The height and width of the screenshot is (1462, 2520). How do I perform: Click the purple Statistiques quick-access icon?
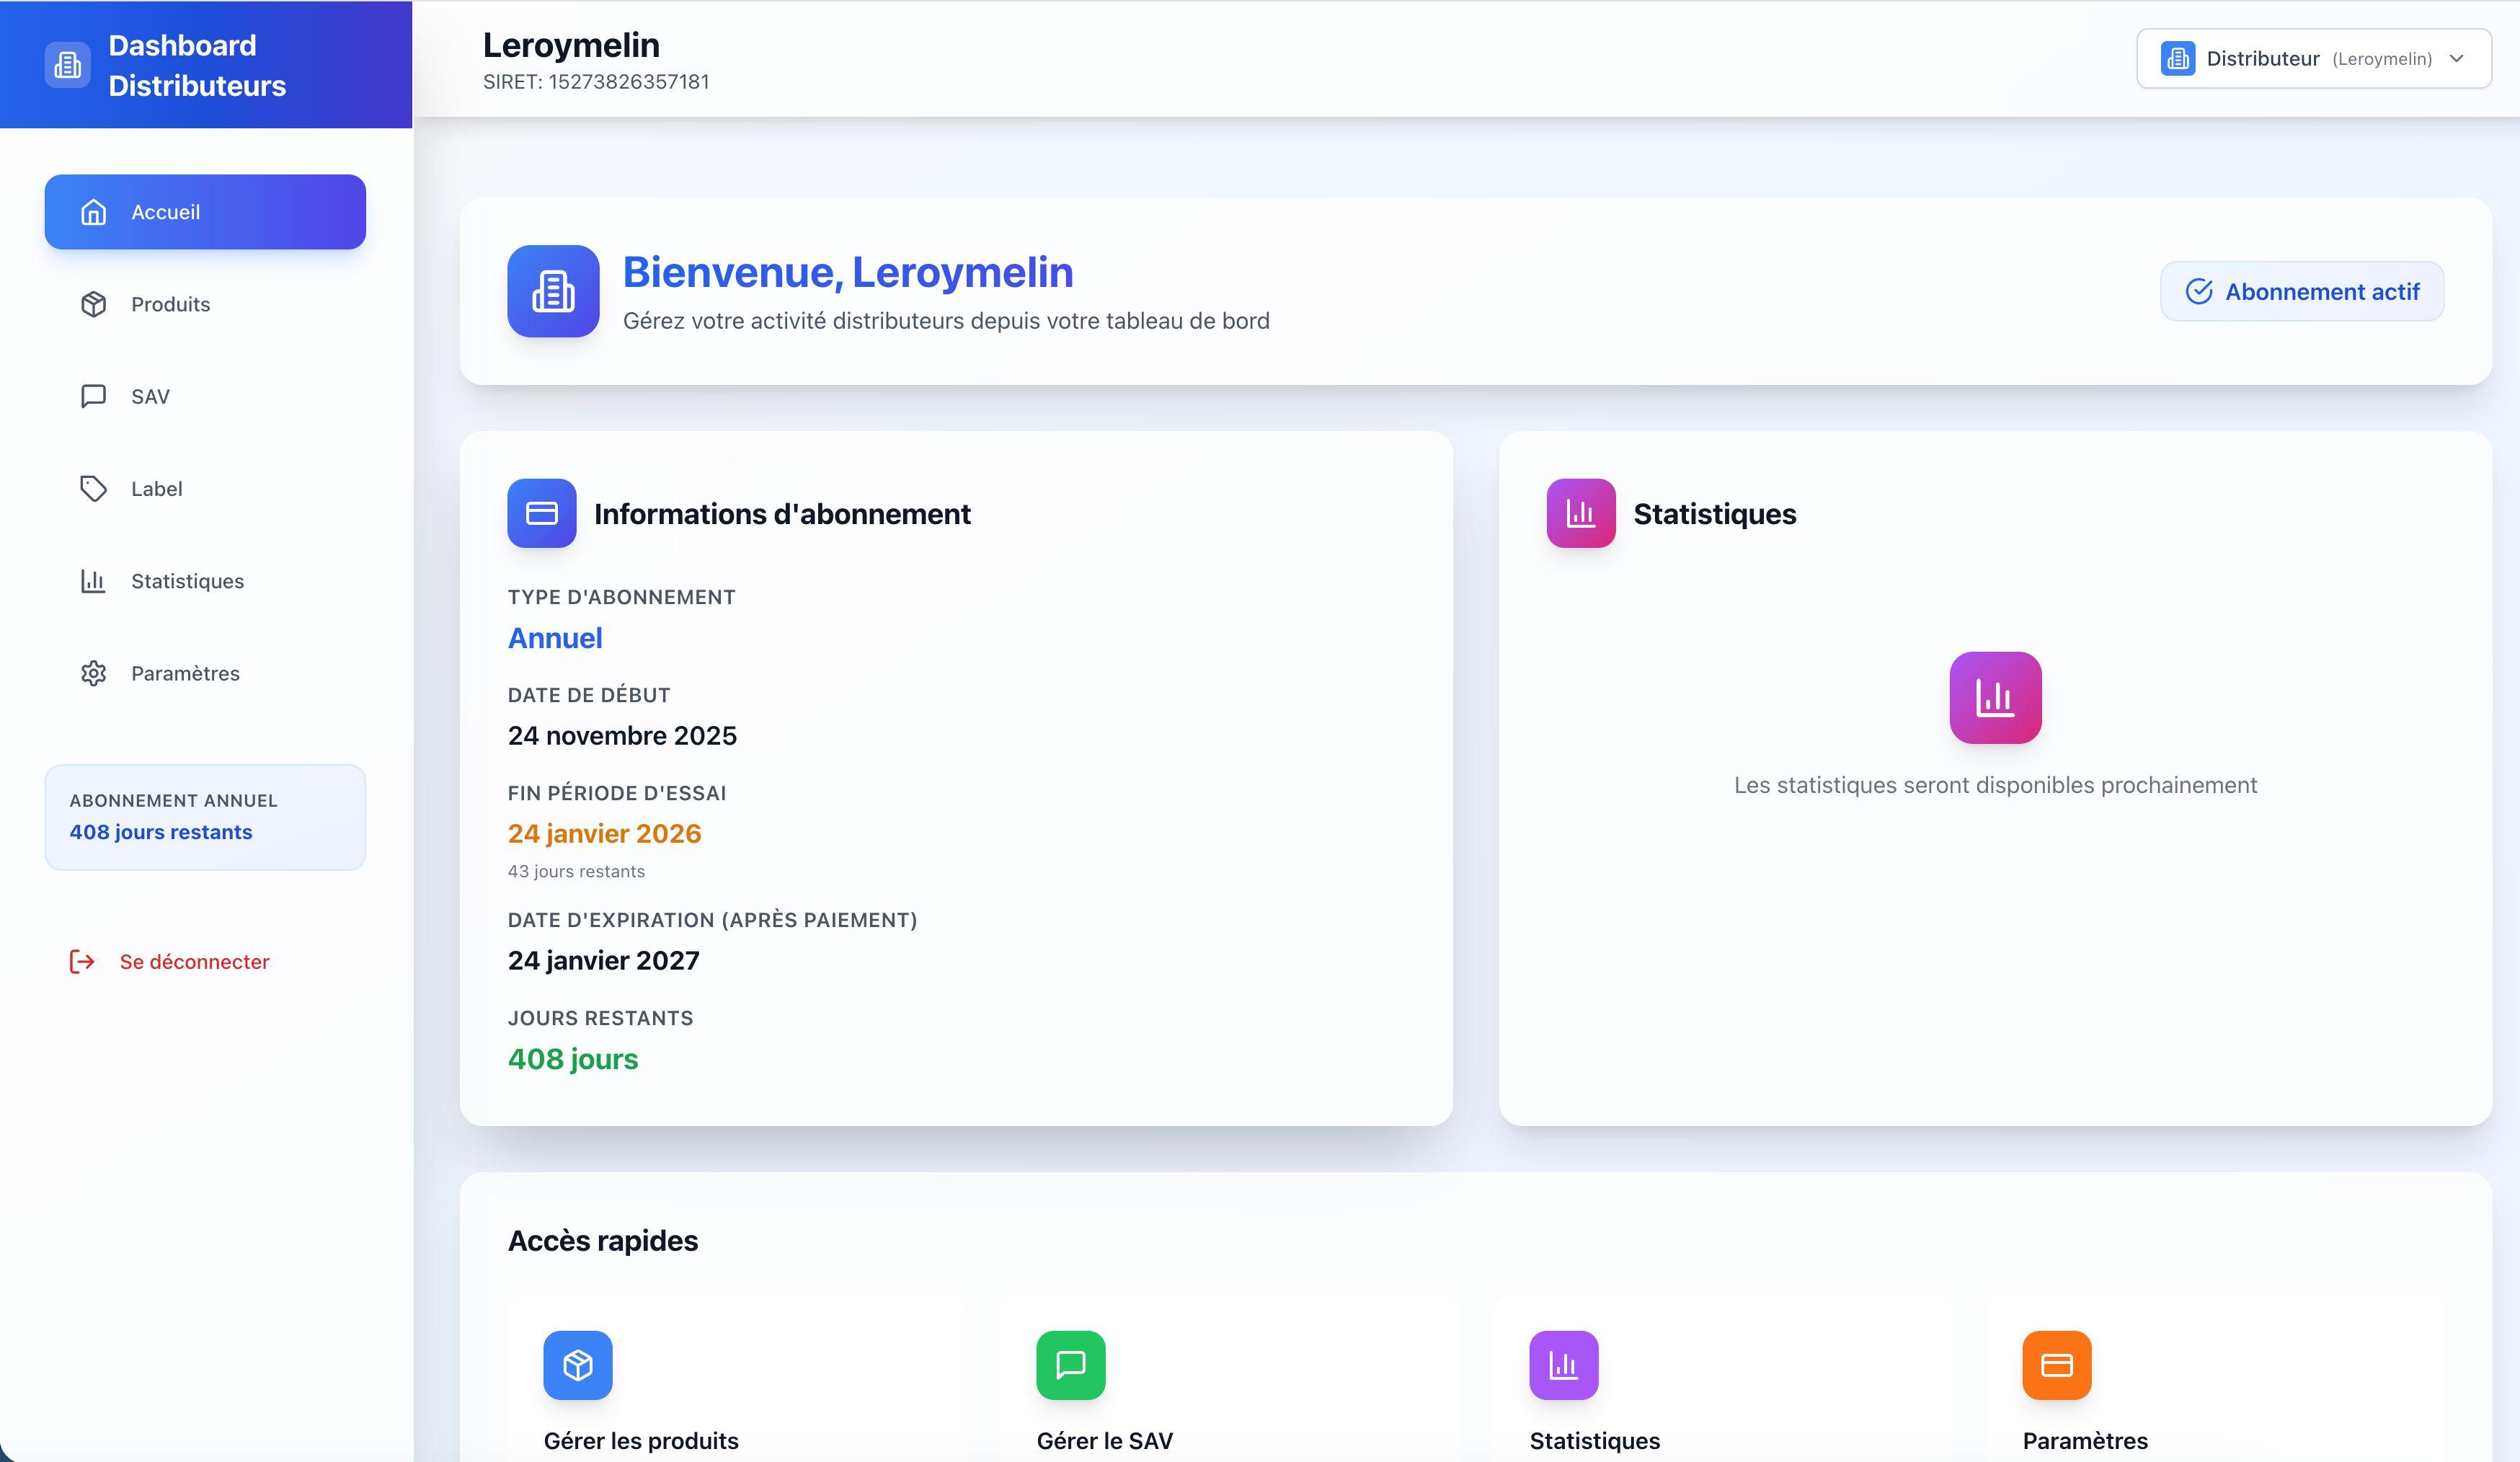point(1563,1365)
